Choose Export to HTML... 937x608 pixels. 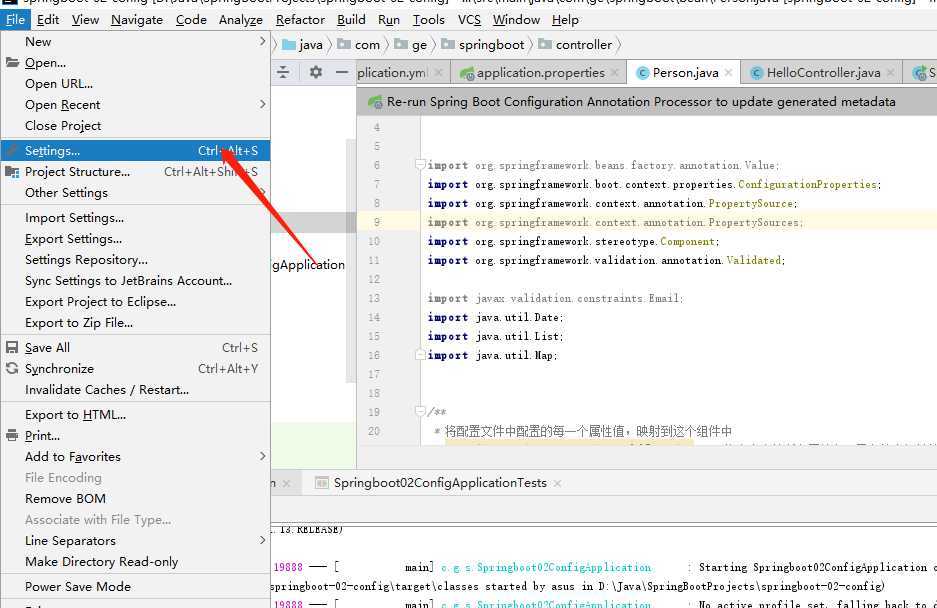(136, 414)
